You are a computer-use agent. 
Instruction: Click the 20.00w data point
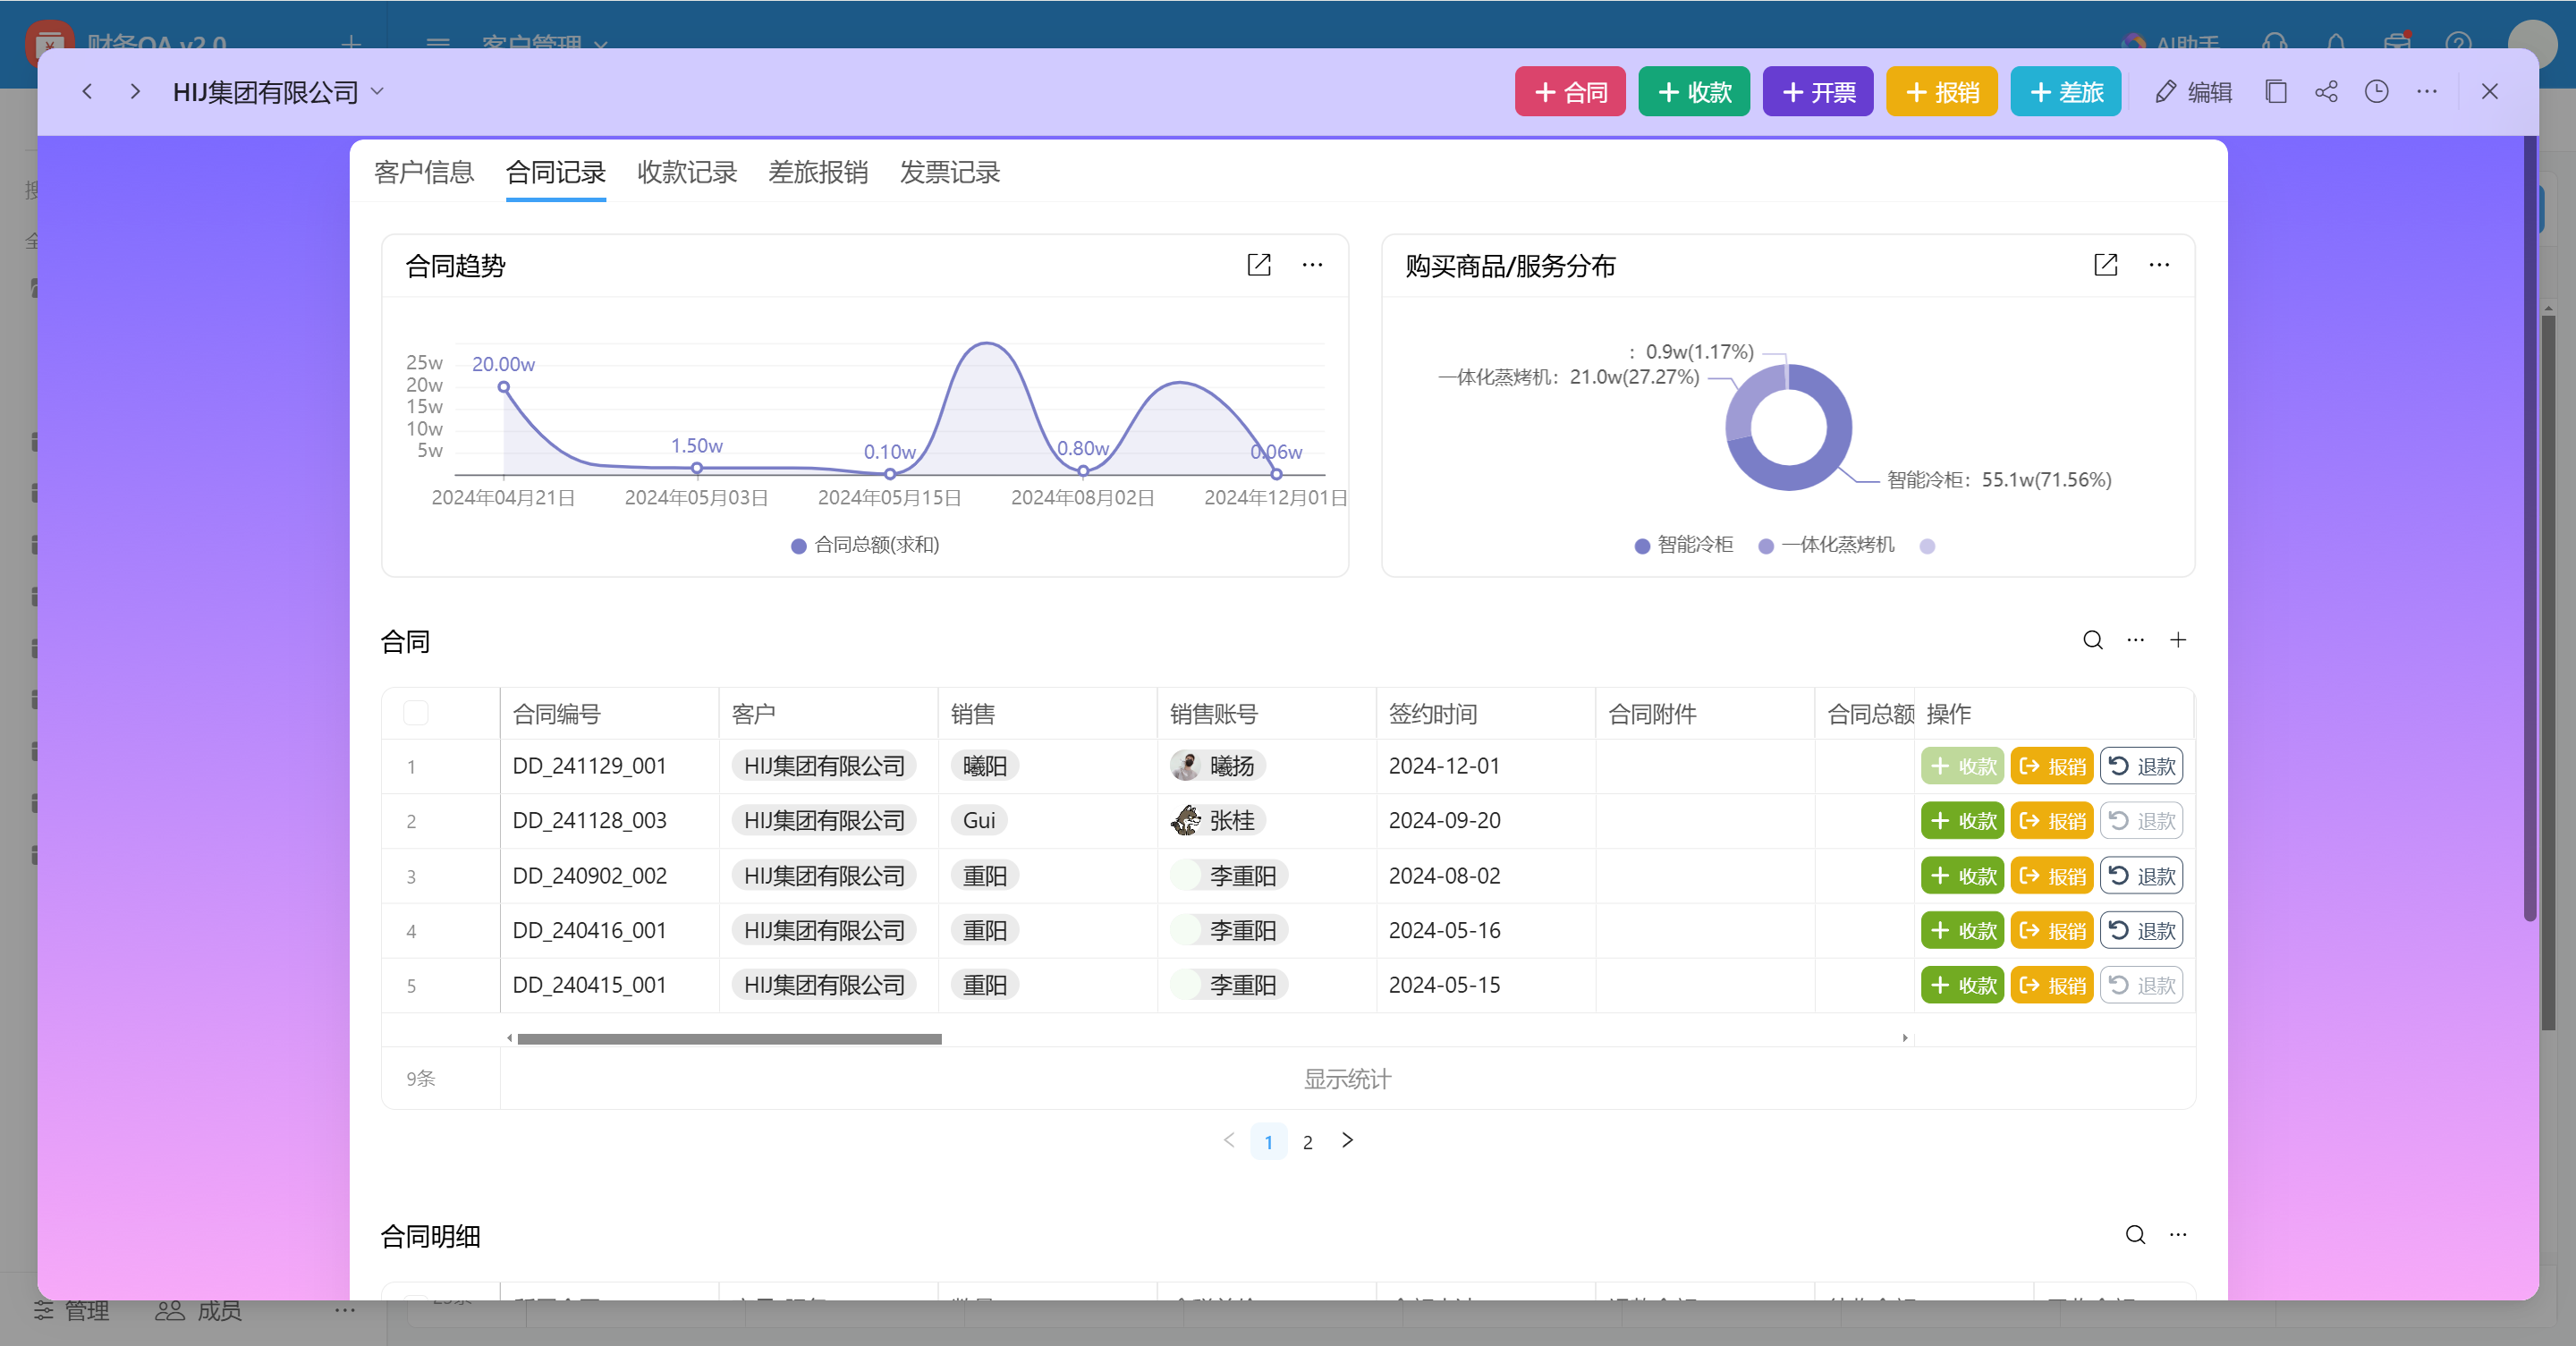pyautogui.click(x=504, y=387)
